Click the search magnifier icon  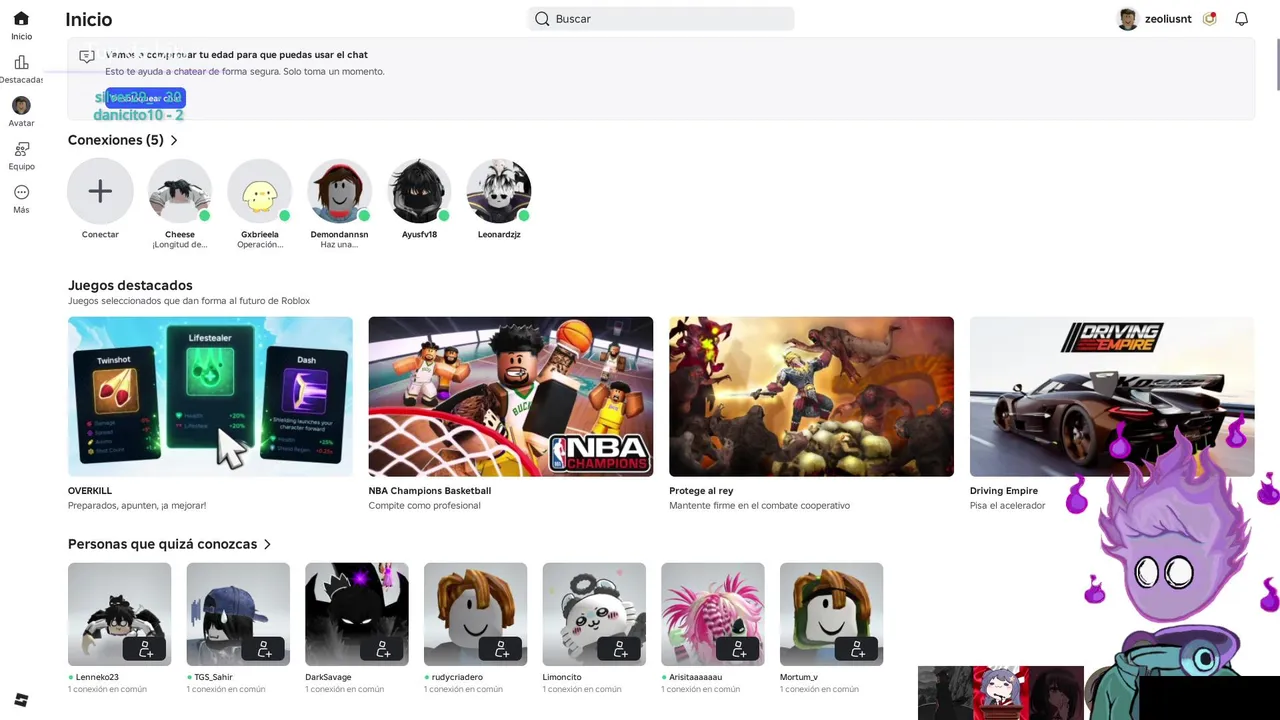(542, 19)
